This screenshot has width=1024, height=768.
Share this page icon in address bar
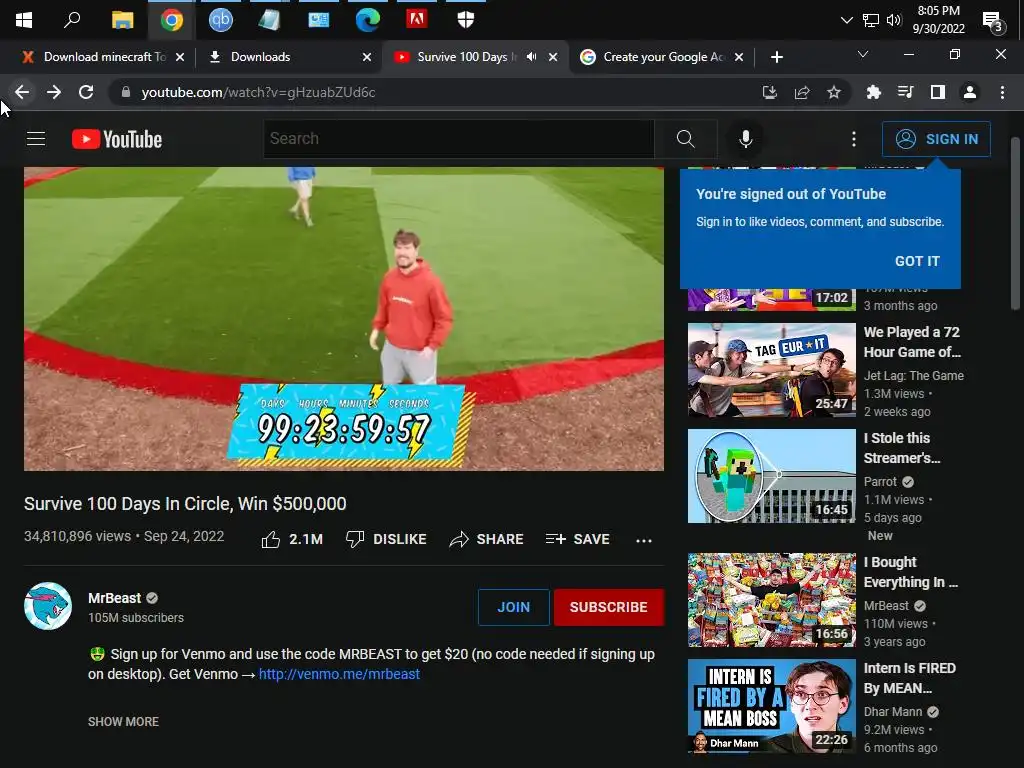pos(802,92)
